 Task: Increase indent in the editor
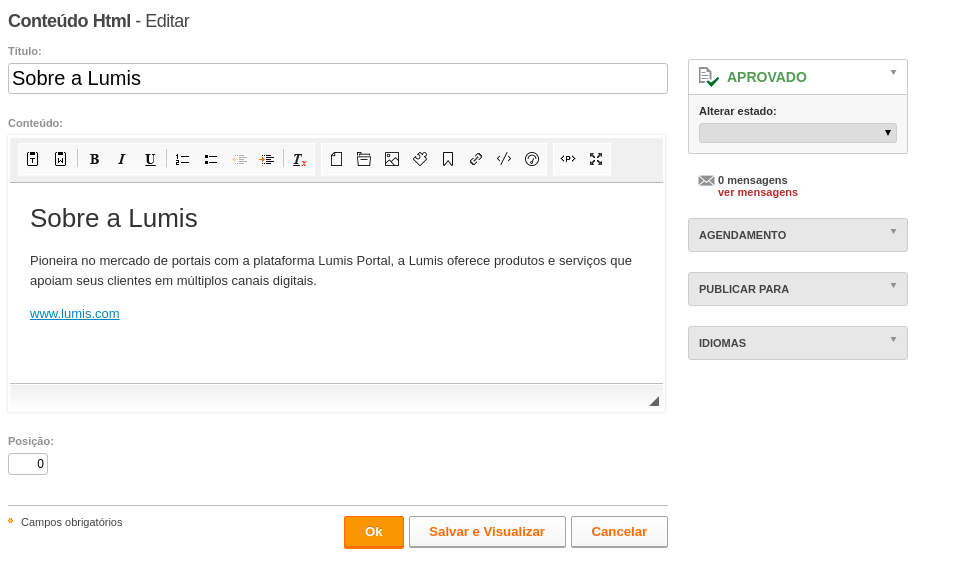coord(267,159)
